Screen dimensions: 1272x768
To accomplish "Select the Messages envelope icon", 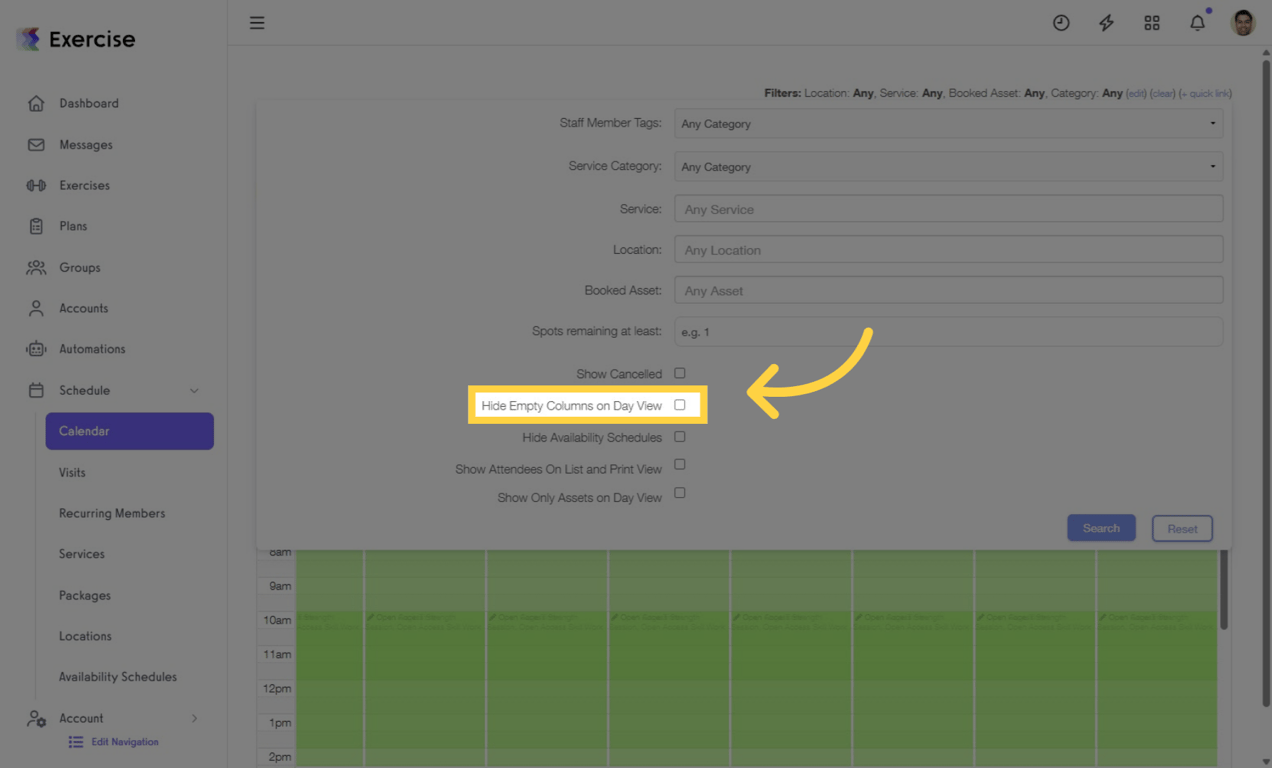I will point(35,144).
